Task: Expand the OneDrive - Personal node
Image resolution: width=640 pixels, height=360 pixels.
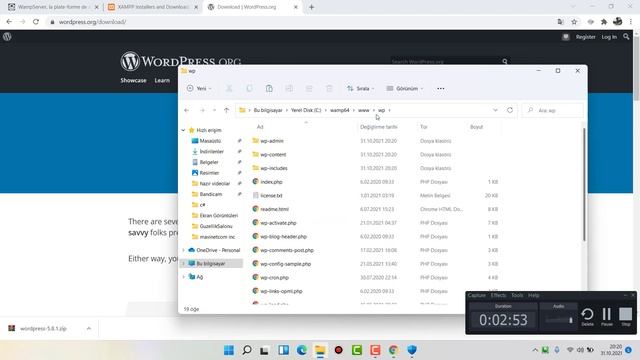Action: 183,250
